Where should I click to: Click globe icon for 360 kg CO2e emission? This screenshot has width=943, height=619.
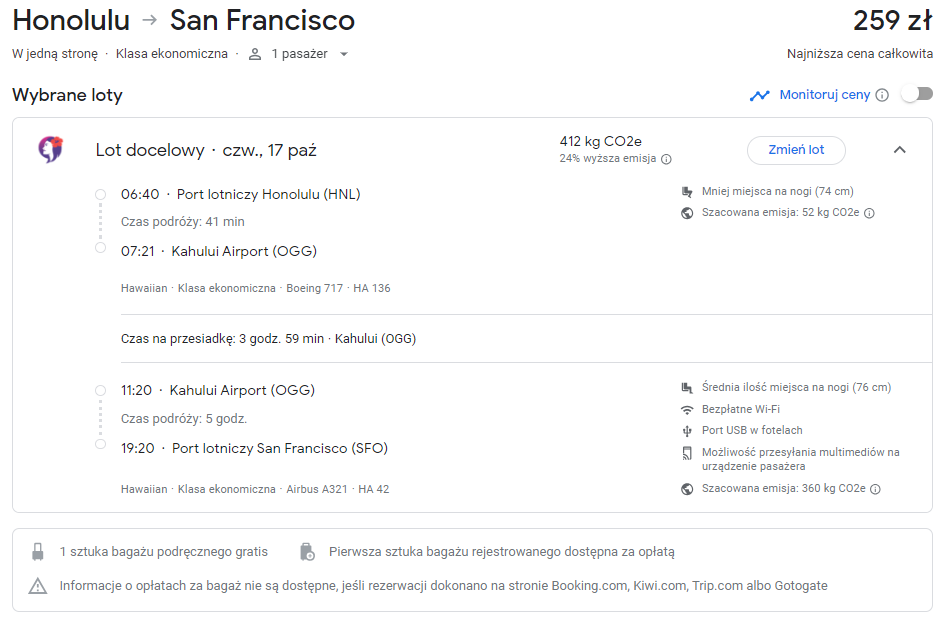click(687, 489)
